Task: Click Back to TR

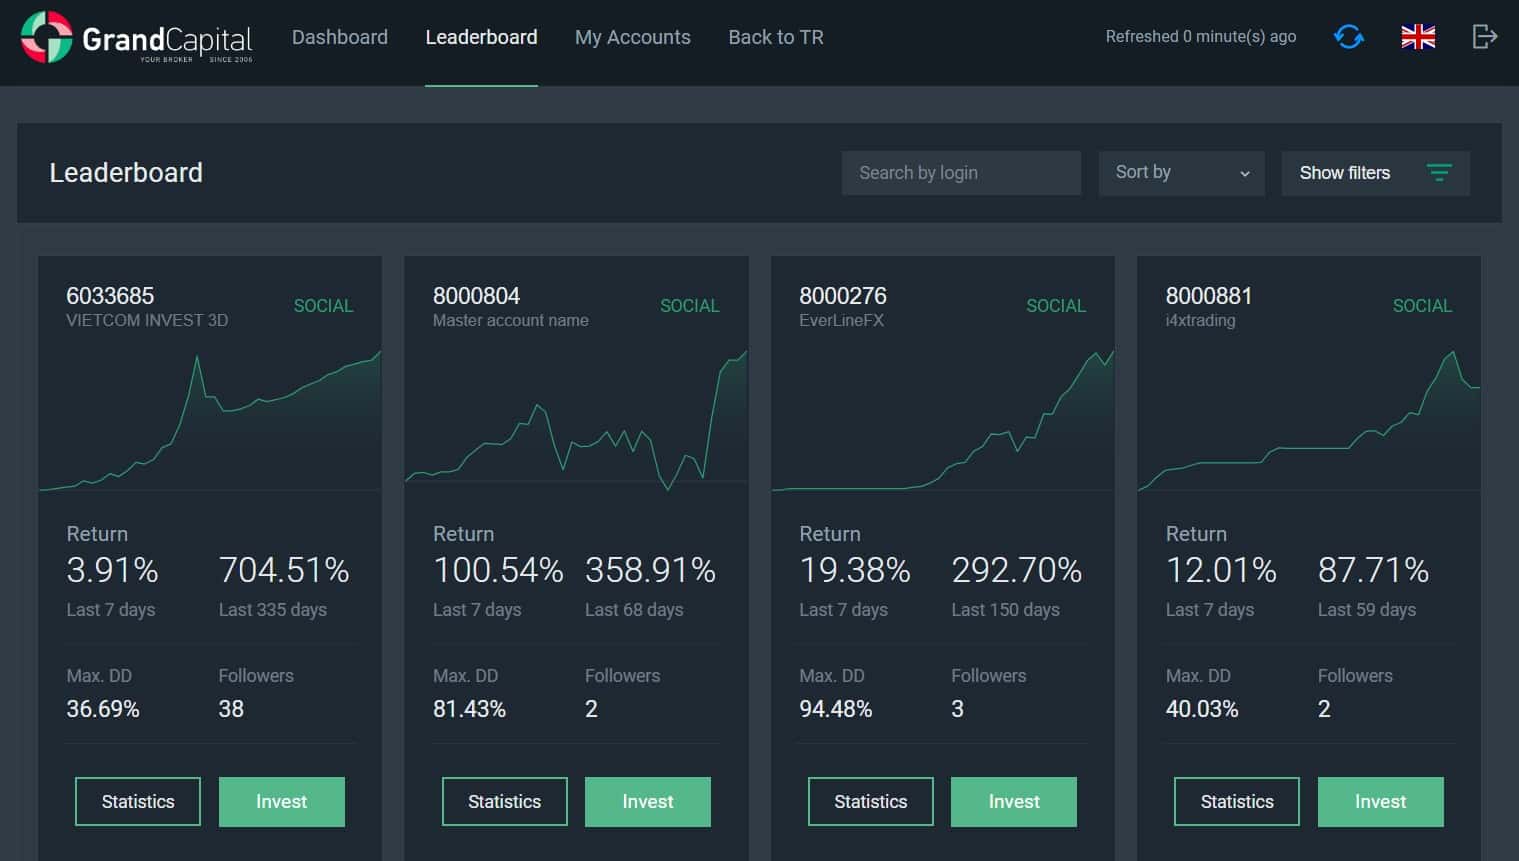Action: pyautogui.click(x=776, y=37)
